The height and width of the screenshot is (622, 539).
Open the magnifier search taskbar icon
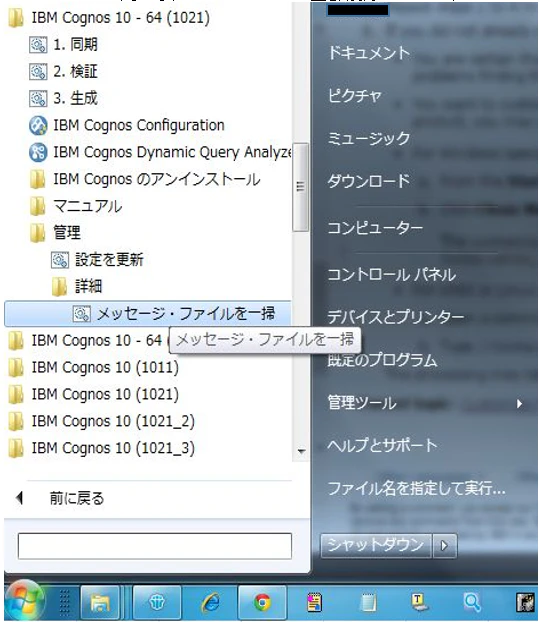[x=472, y=603]
